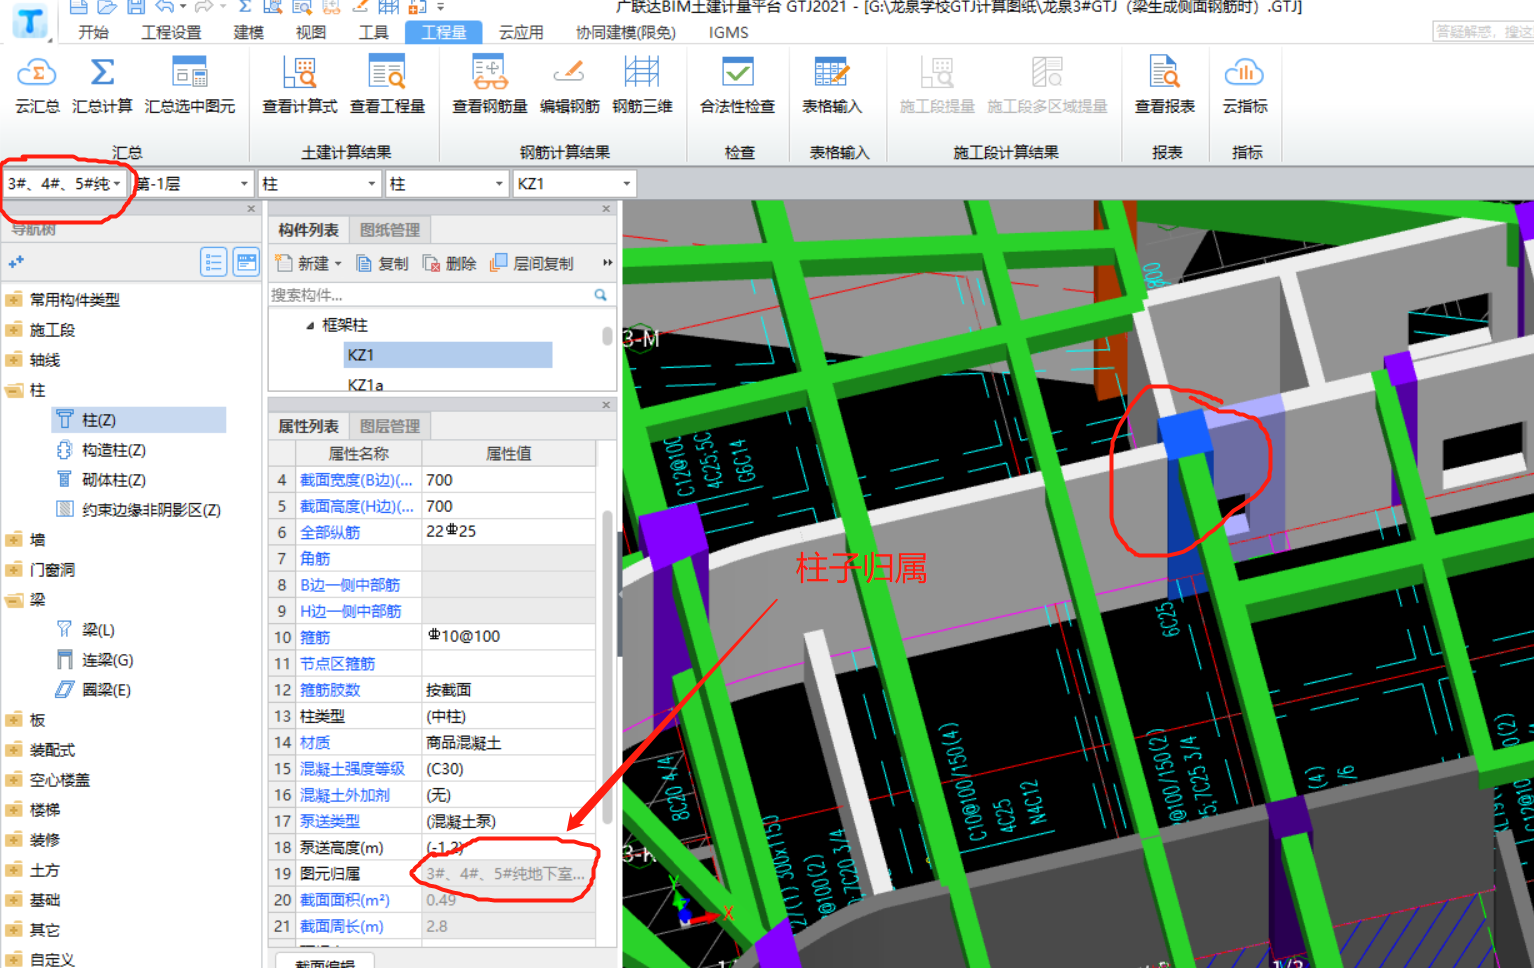The width and height of the screenshot is (1534, 968).
Task: Open 查看工程量 view quantities
Action: pos(387,85)
